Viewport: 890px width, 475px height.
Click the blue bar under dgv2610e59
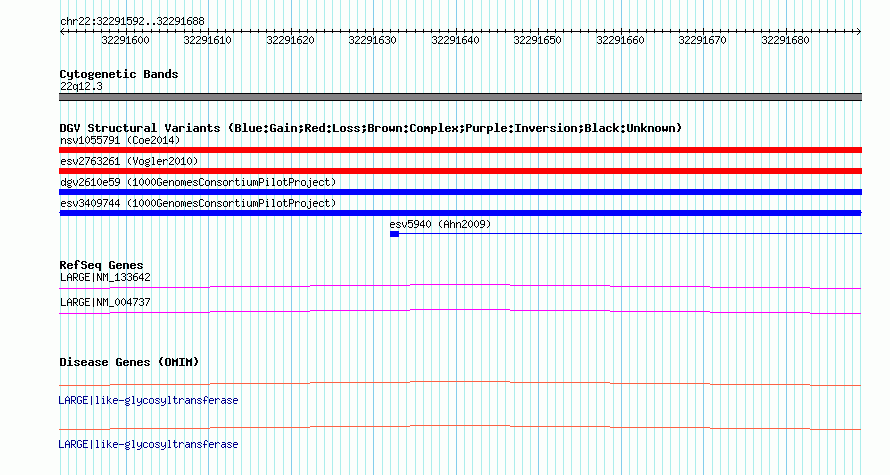pos(460,192)
